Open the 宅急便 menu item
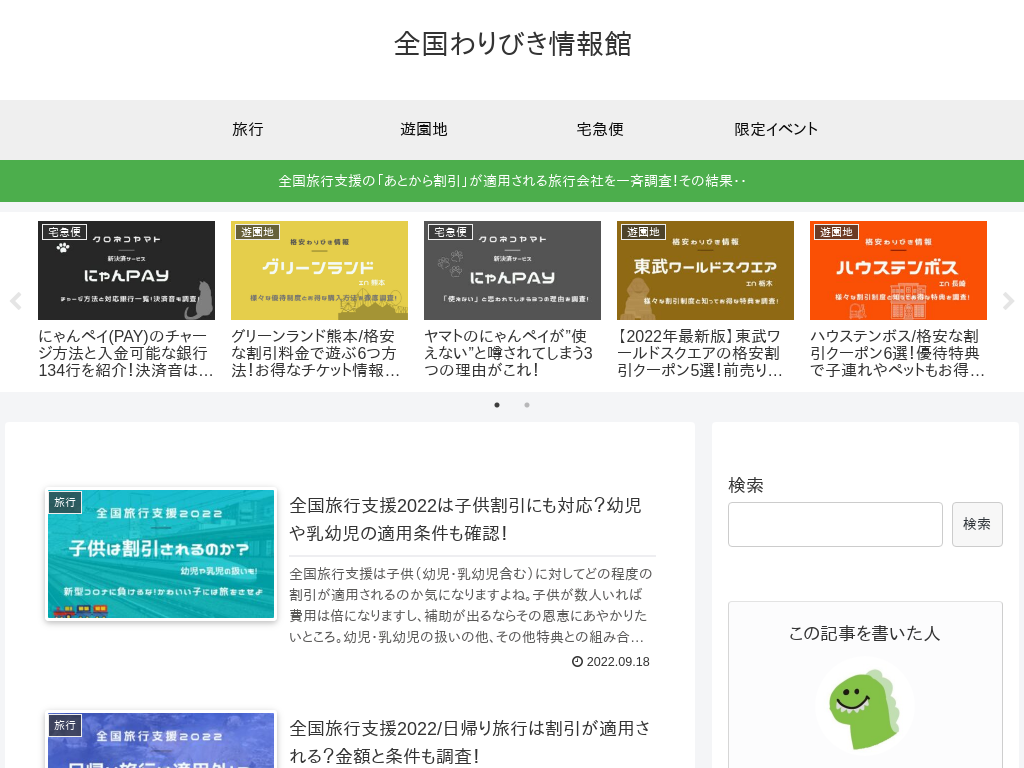The image size is (1024, 768). coord(600,129)
